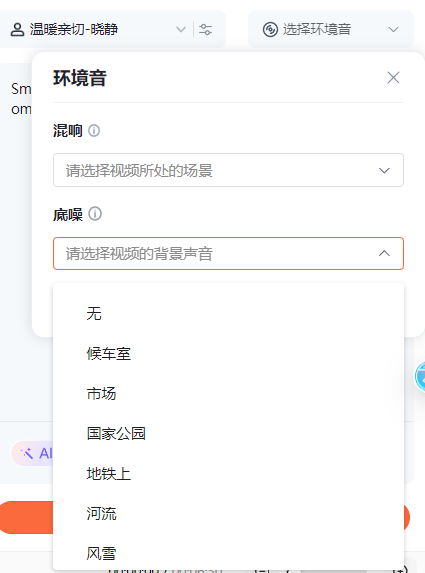Click the ambient sound disc icon
Viewport: 425px width, 573px height.
click(270, 29)
